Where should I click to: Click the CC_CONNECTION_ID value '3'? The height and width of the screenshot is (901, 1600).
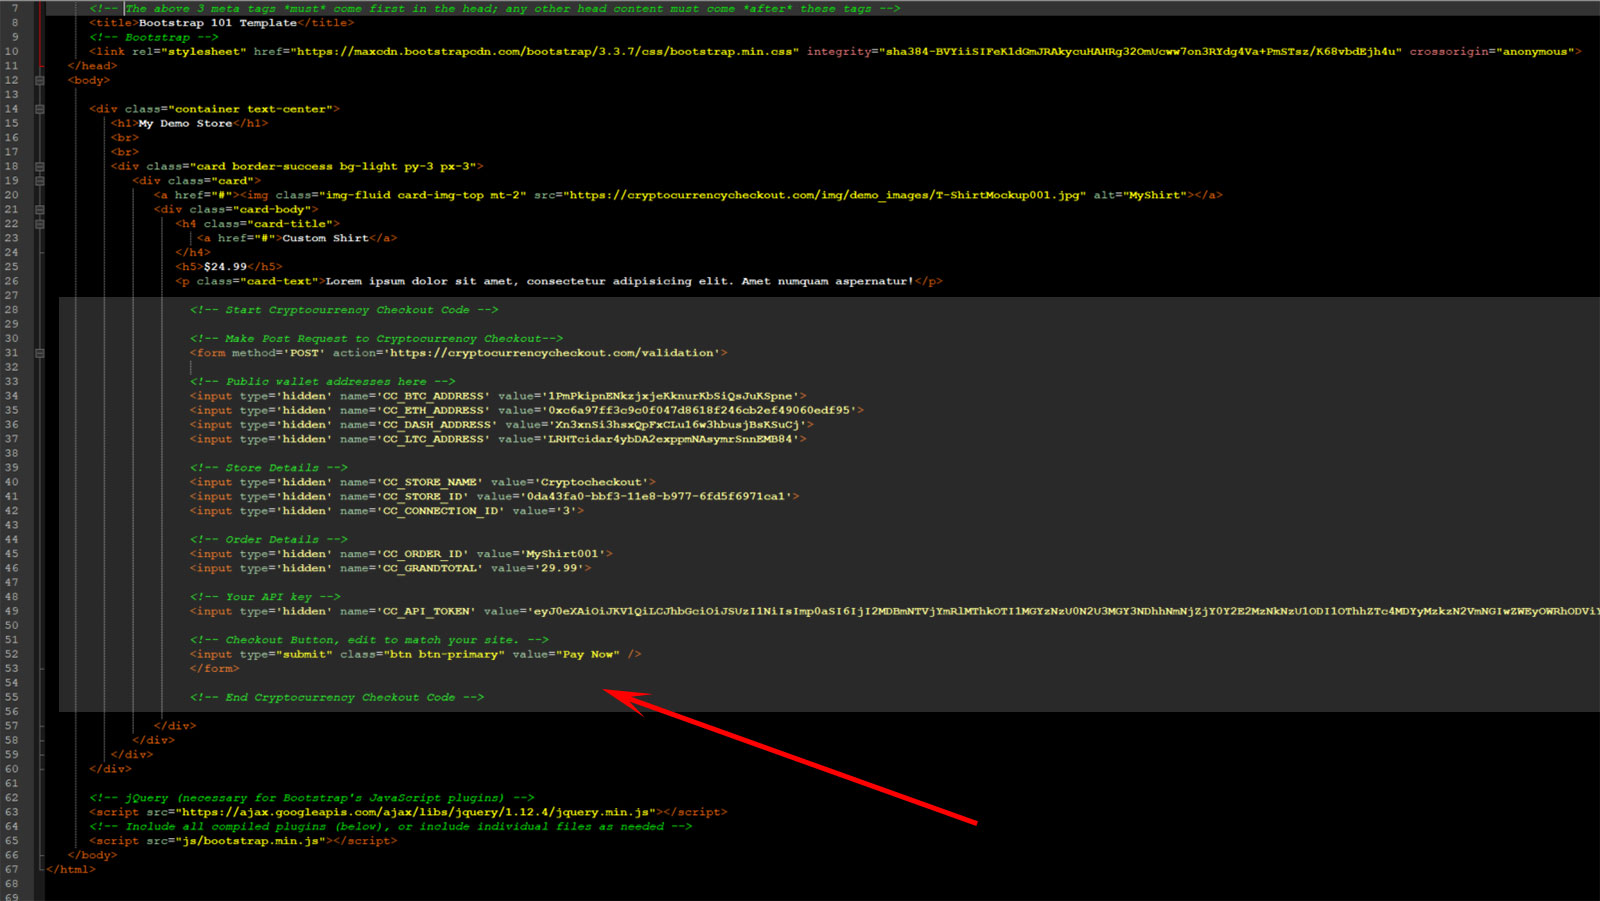pos(567,511)
